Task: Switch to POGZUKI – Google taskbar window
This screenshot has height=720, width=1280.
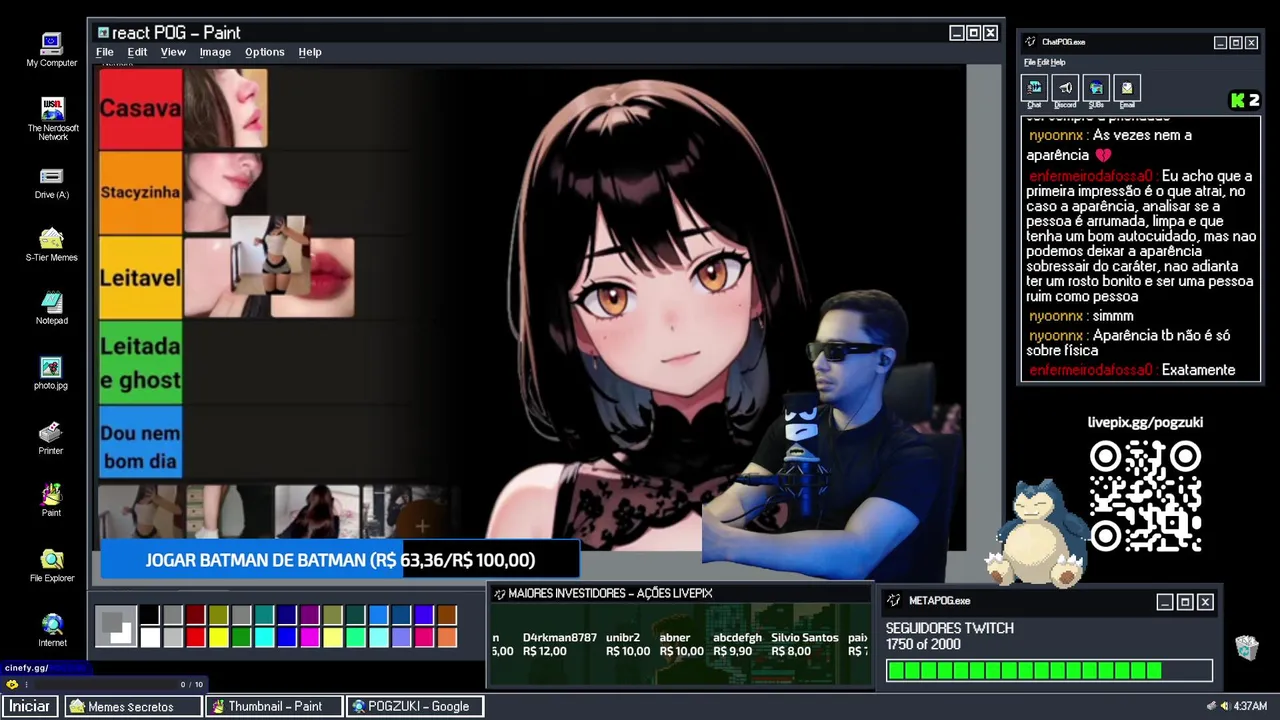Action: click(415, 706)
